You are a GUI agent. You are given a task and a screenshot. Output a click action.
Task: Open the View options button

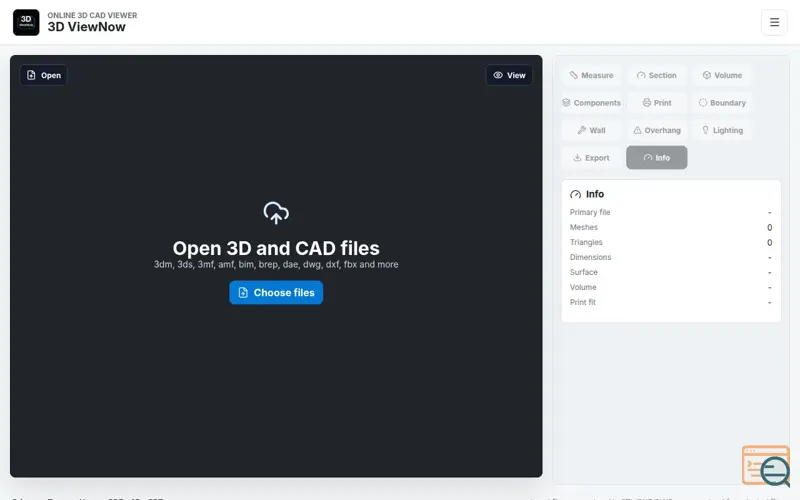point(509,75)
